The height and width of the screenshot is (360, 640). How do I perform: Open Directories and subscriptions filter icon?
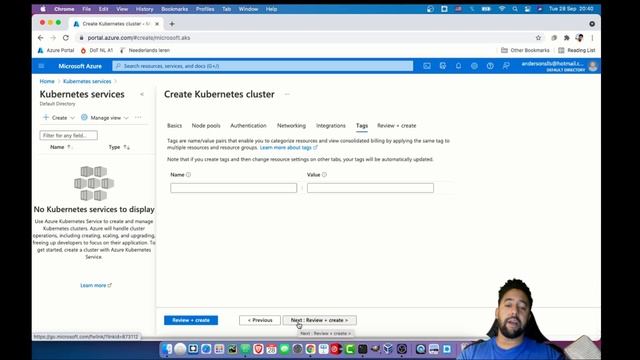pos(443,66)
